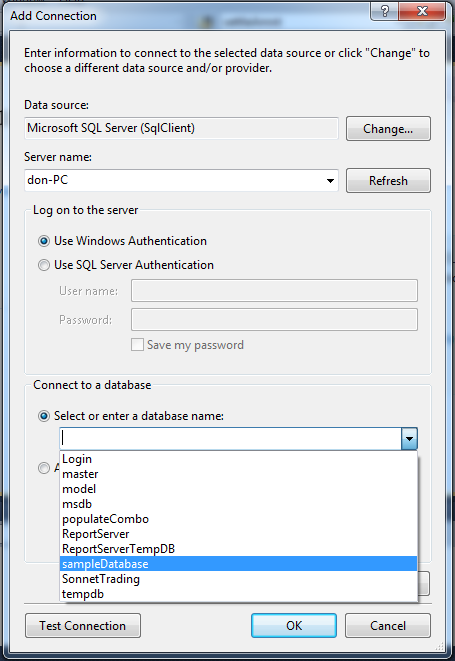This screenshot has height=661, width=455.
Task: Click the Cancel button
Action: [388, 626]
